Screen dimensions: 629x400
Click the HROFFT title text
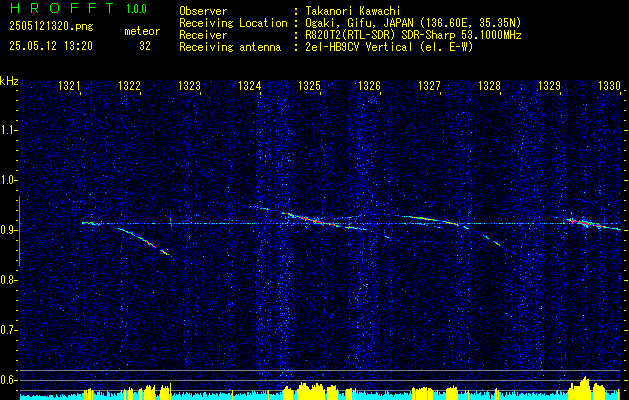[62, 8]
